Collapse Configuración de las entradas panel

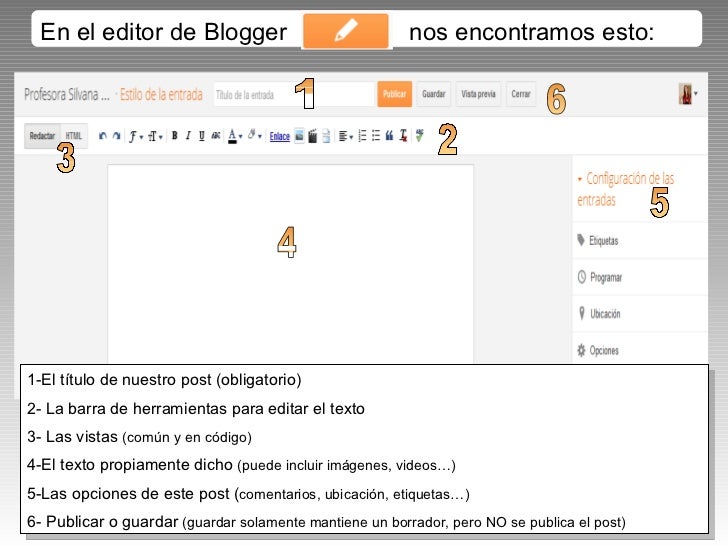point(625,189)
